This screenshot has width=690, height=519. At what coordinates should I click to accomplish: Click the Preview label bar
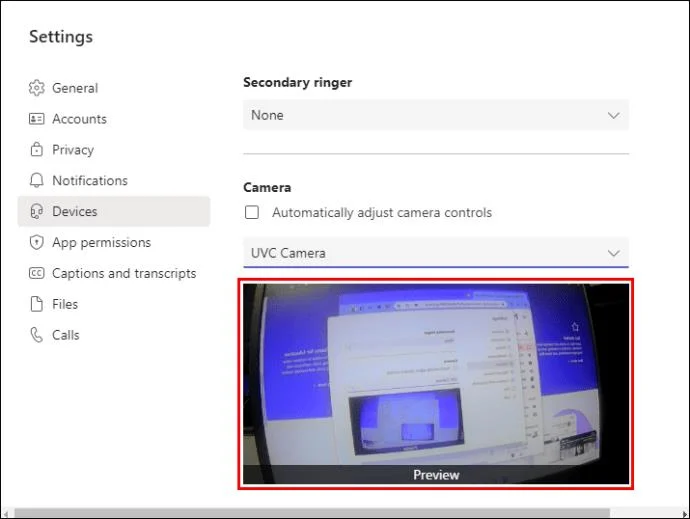point(436,475)
